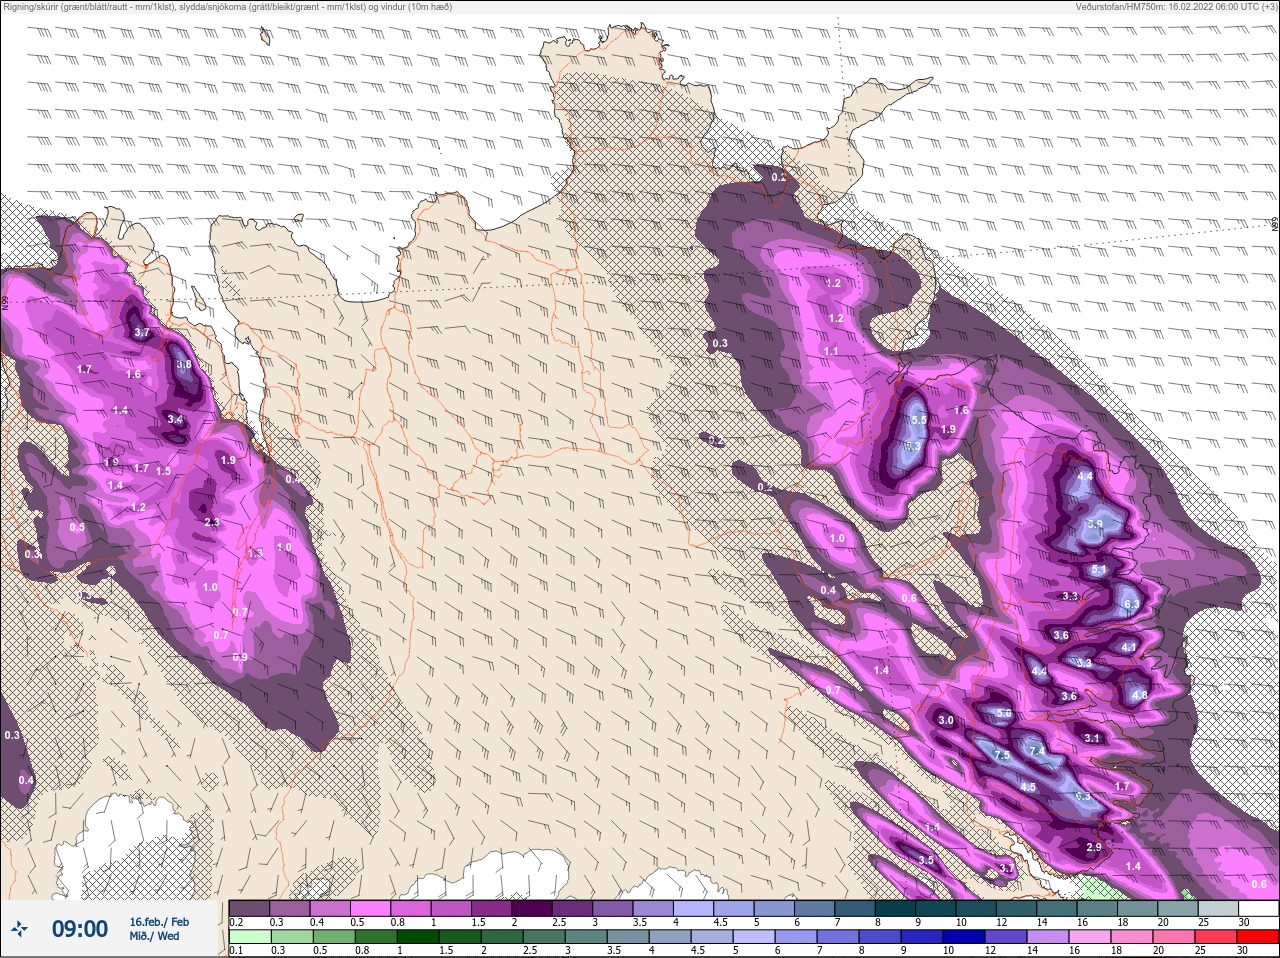Click the 3.8 value in western snow band
This screenshot has height=958, width=1280.
click(x=184, y=365)
